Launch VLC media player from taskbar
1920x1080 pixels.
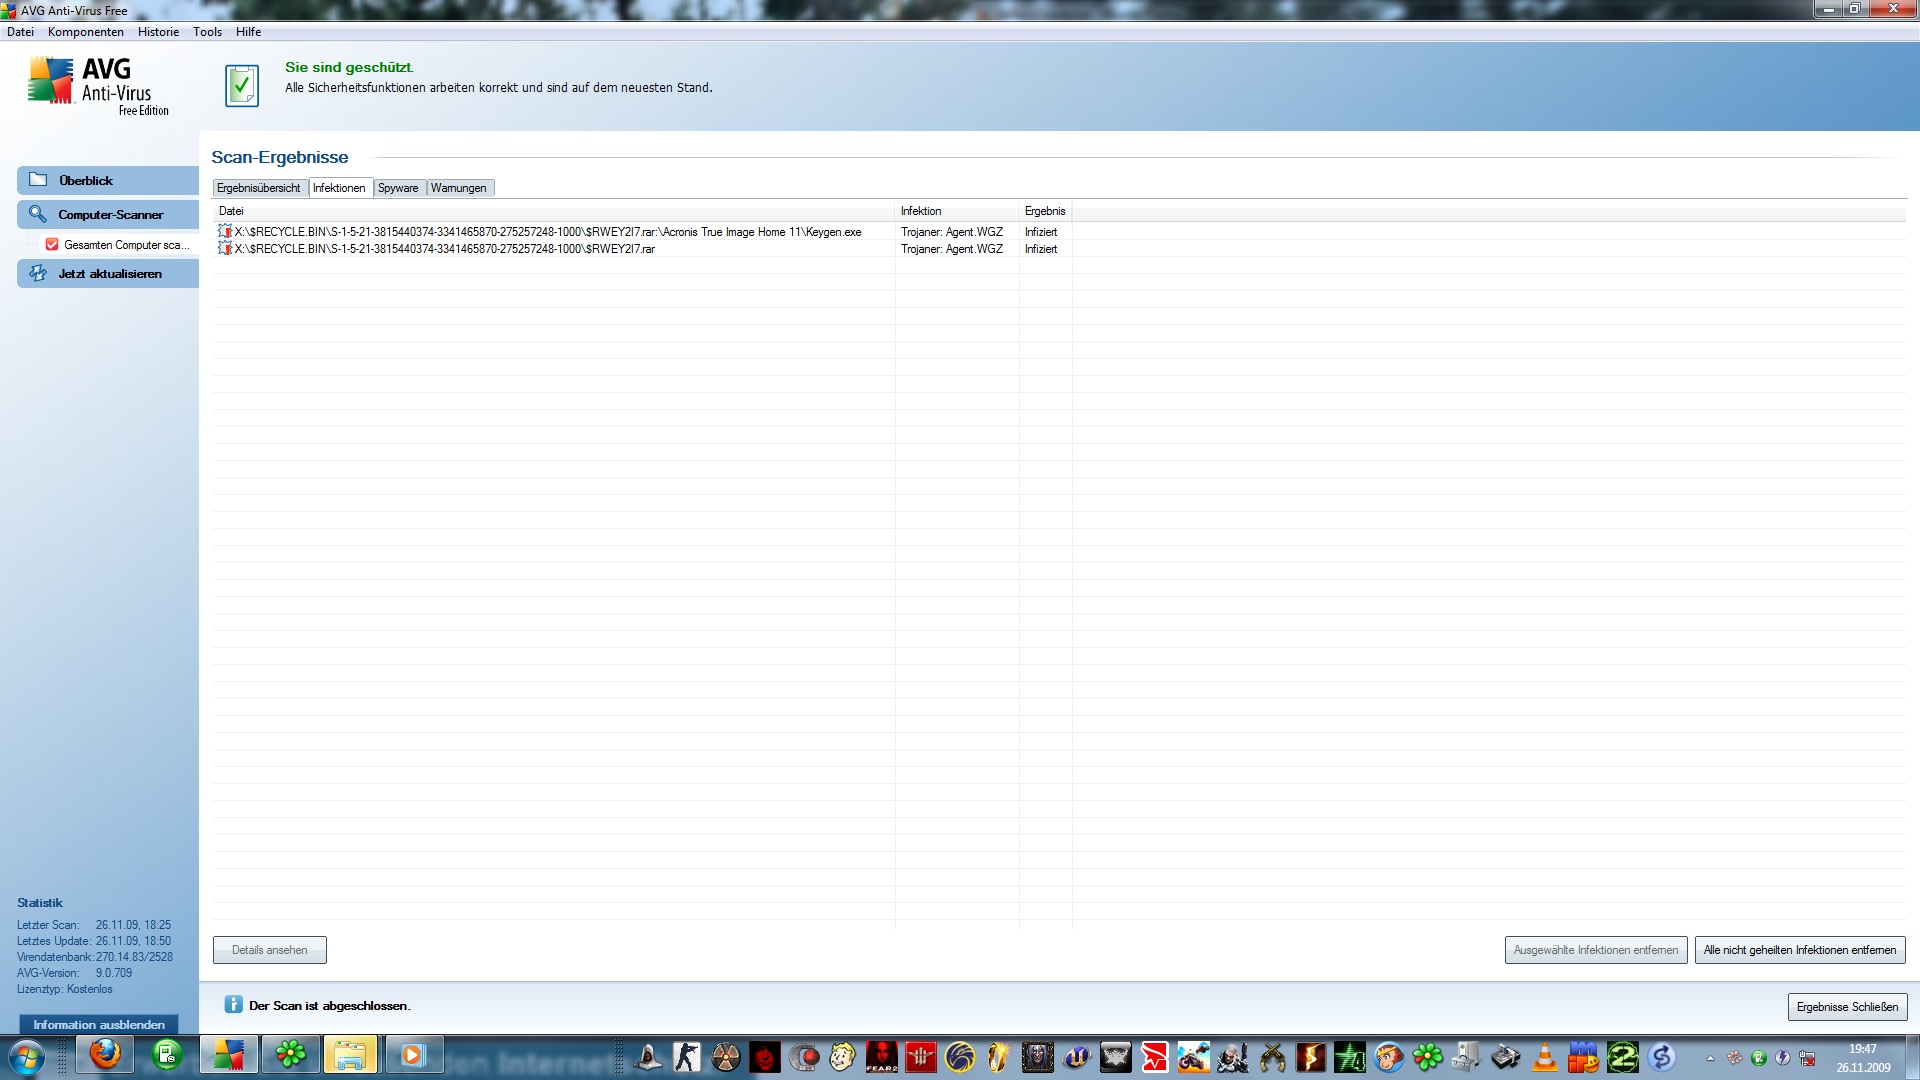click(x=1544, y=1057)
